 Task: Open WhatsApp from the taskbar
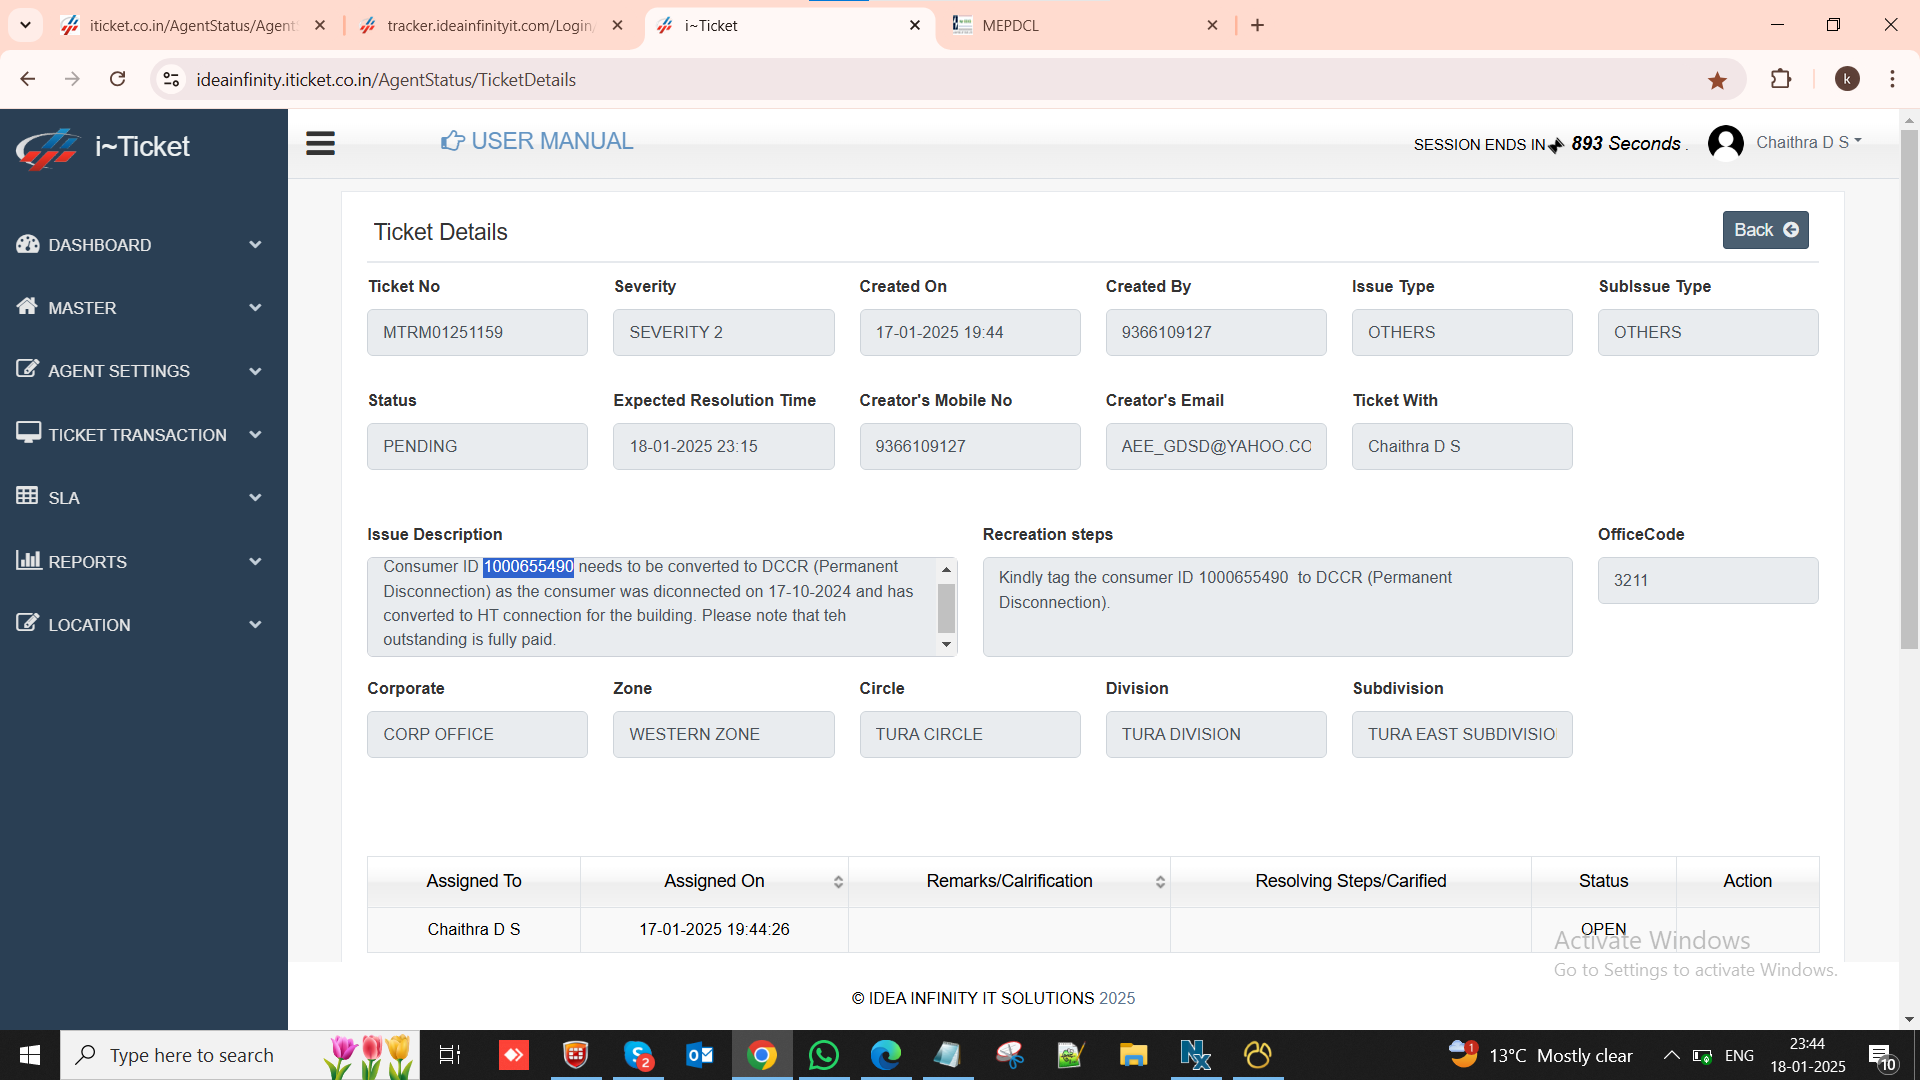[823, 1055]
